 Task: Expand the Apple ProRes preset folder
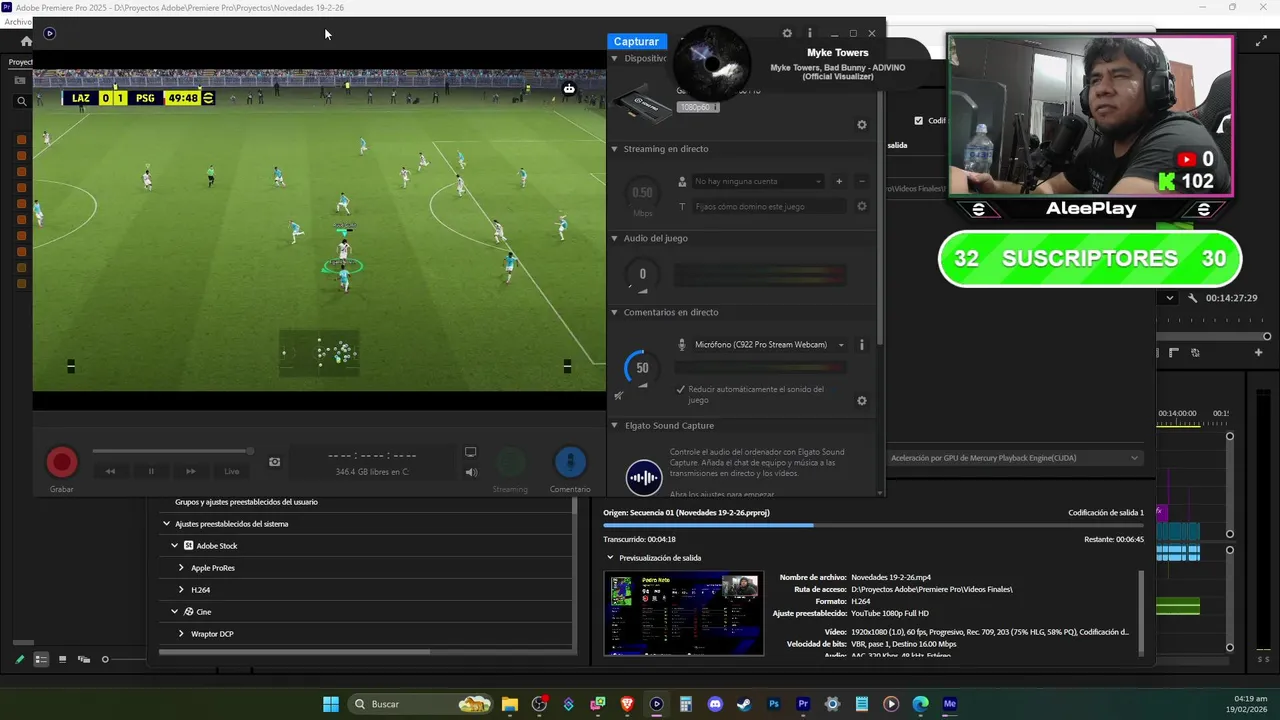point(181,568)
